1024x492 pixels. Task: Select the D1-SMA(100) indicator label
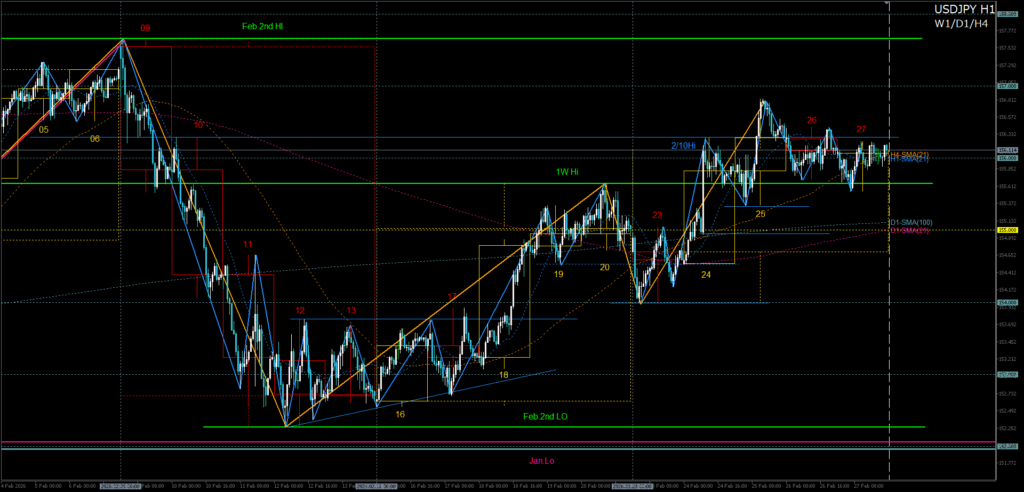pyautogui.click(x=909, y=222)
